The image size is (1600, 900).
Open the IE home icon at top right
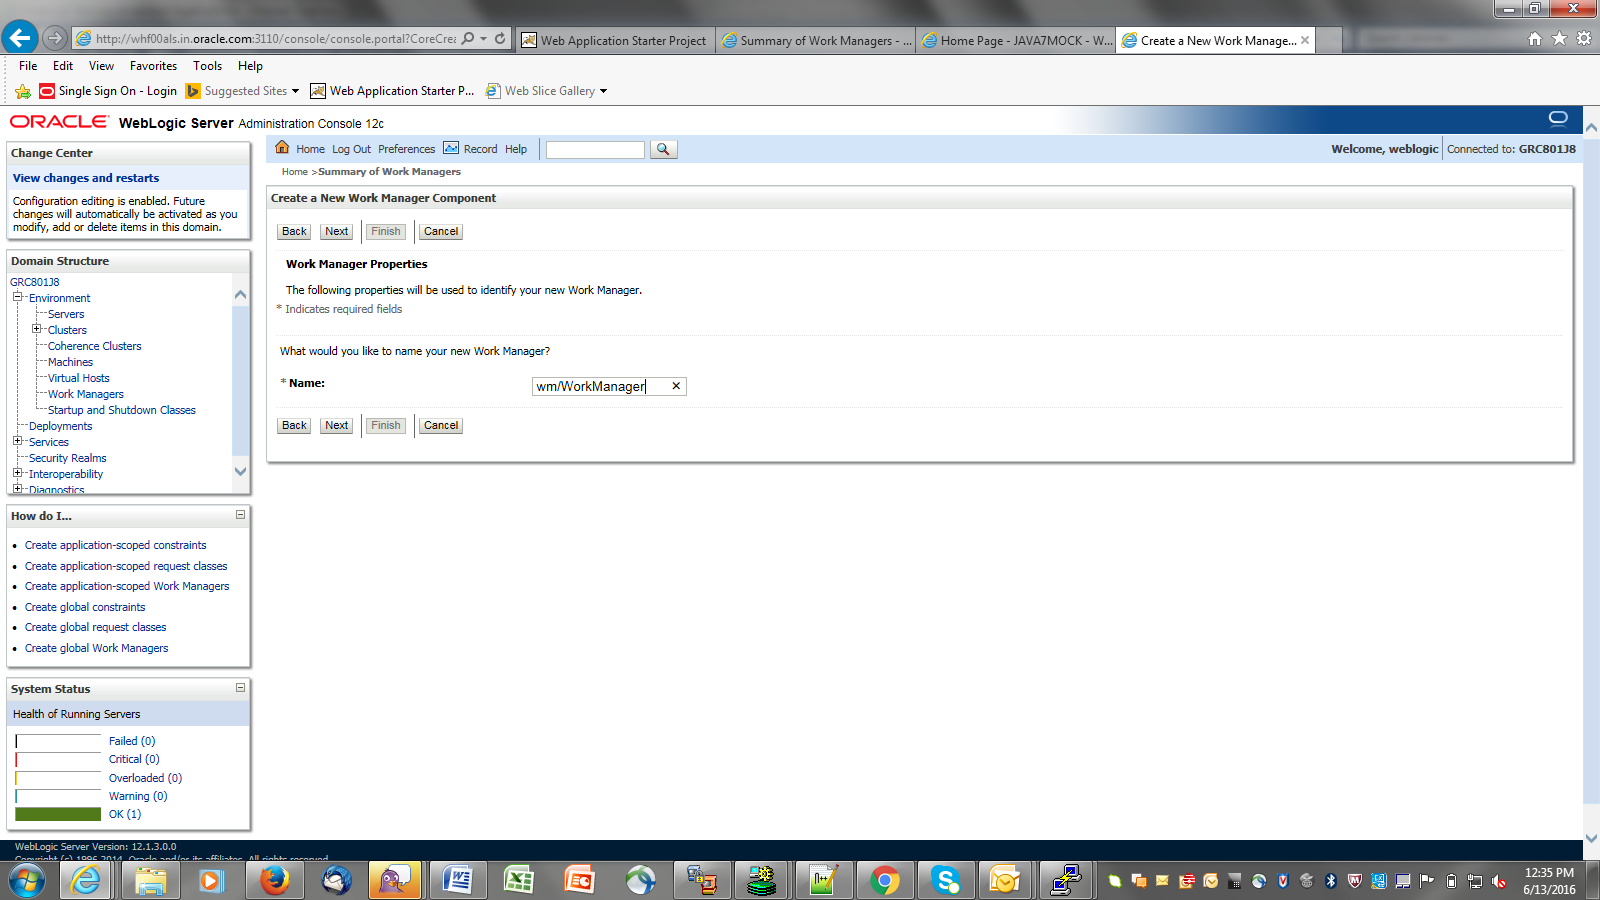click(x=1535, y=39)
